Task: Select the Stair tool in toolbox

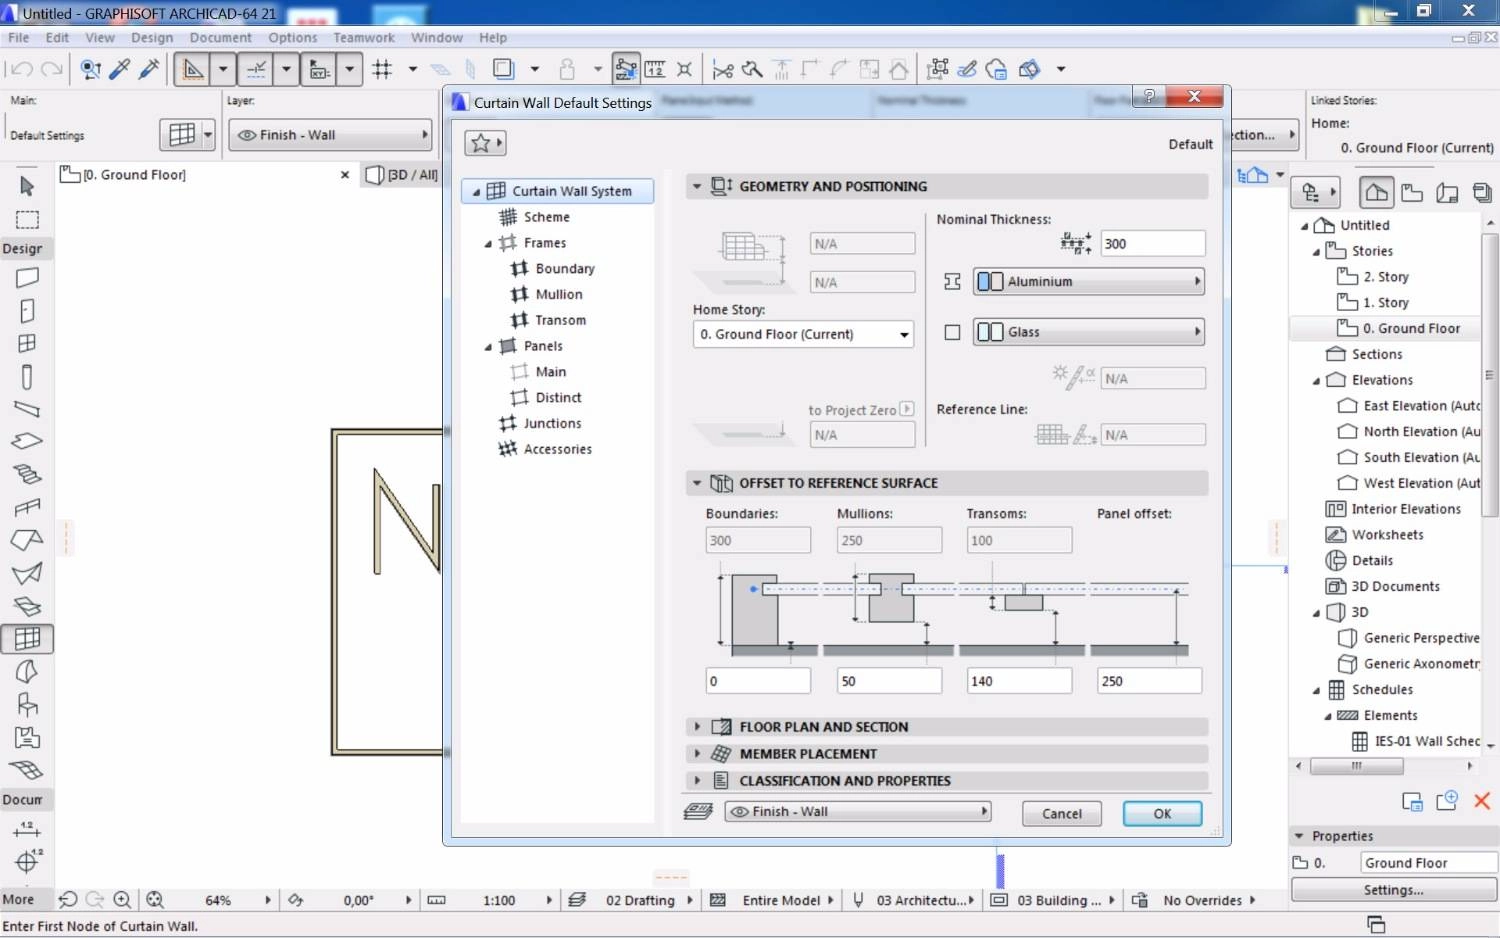Action: click(27, 474)
